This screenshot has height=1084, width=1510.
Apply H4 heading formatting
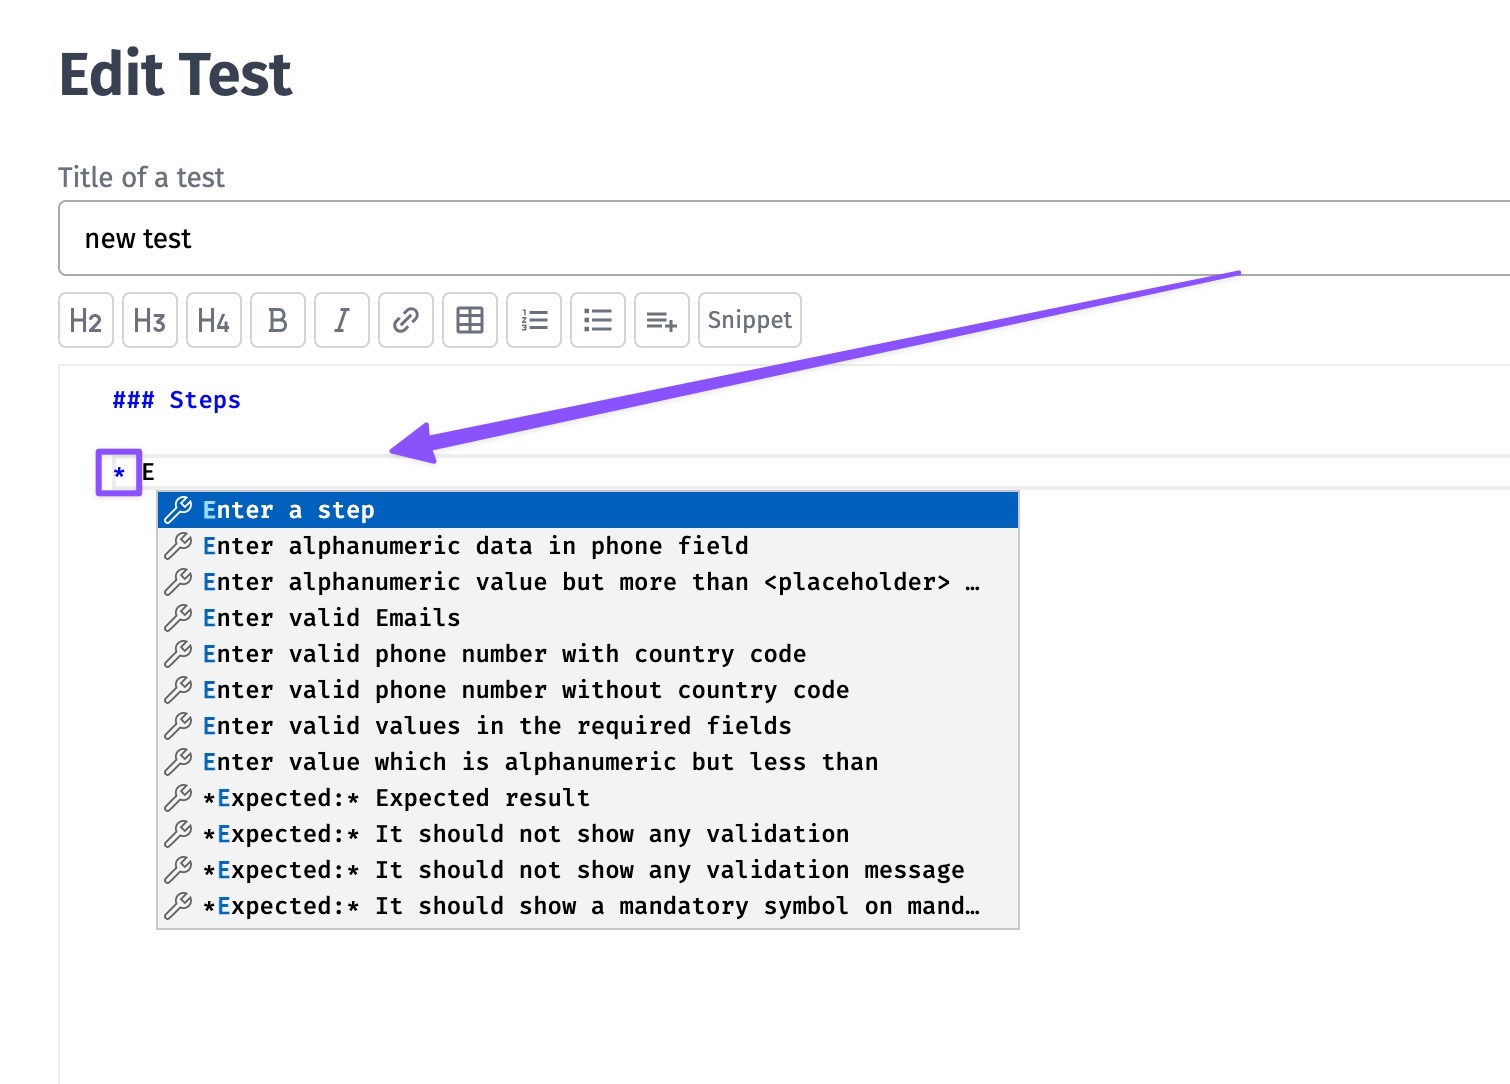tap(214, 320)
